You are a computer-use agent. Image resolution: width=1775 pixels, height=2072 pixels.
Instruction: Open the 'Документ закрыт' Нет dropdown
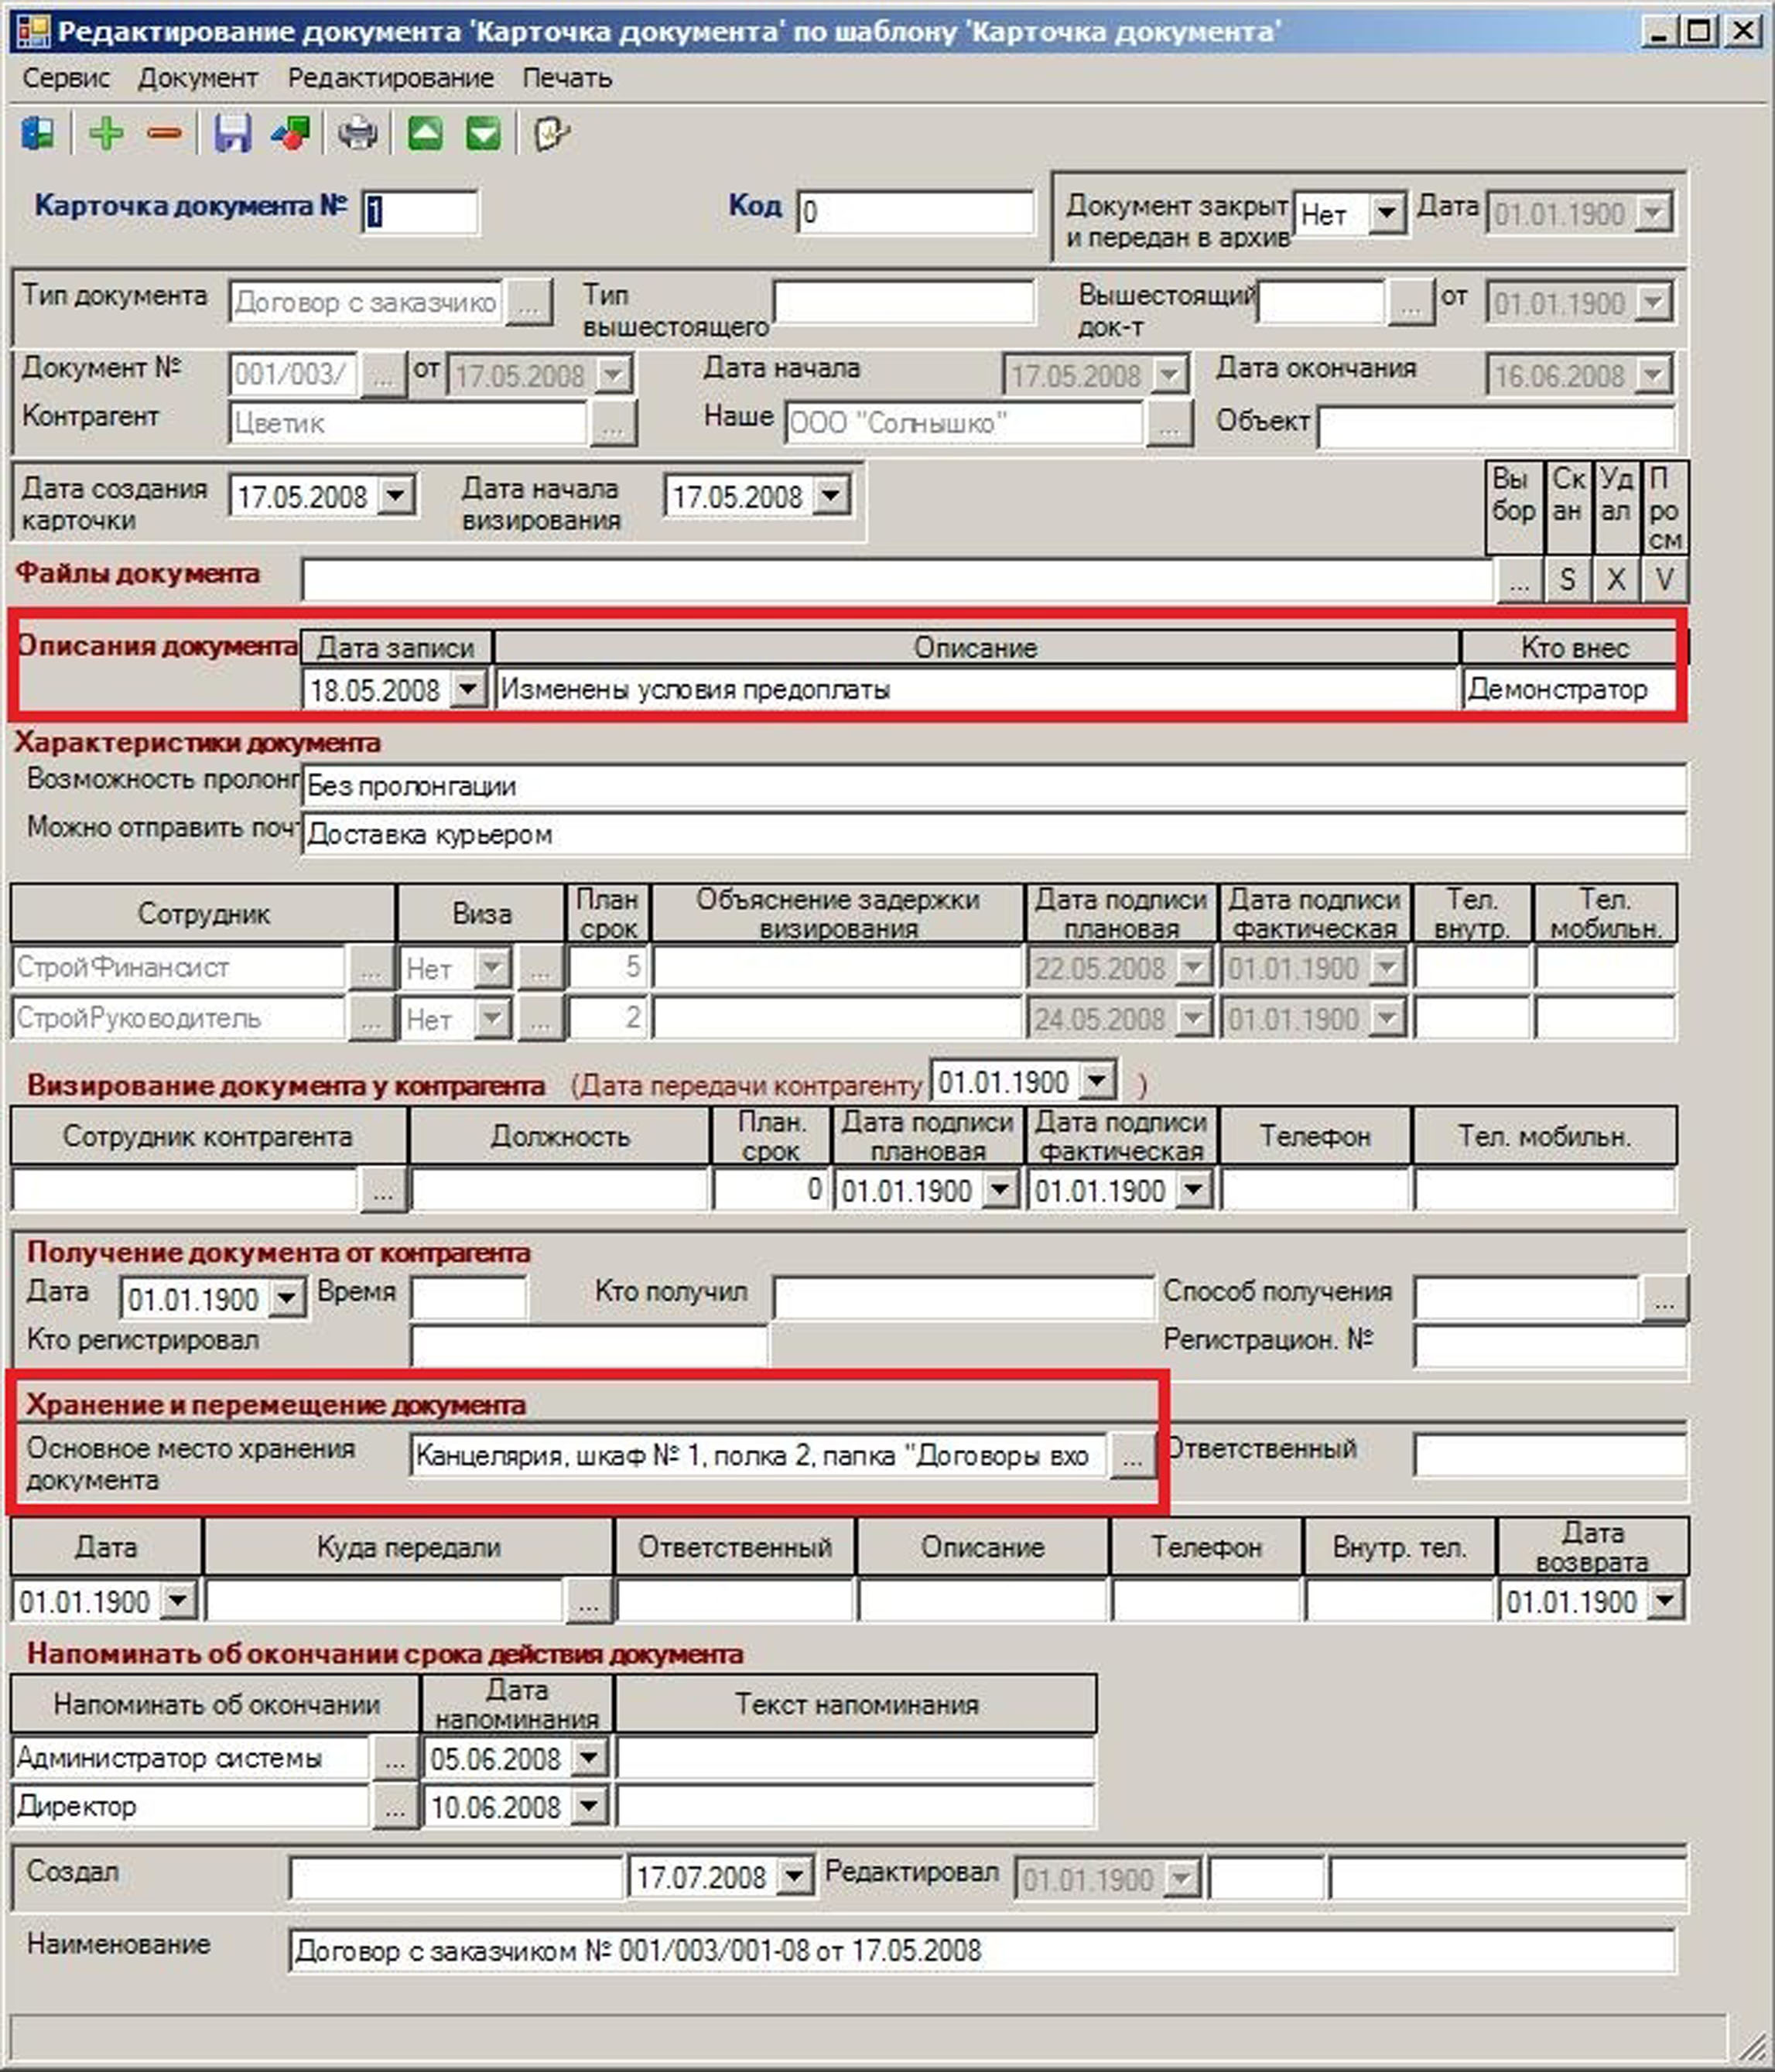point(1386,213)
